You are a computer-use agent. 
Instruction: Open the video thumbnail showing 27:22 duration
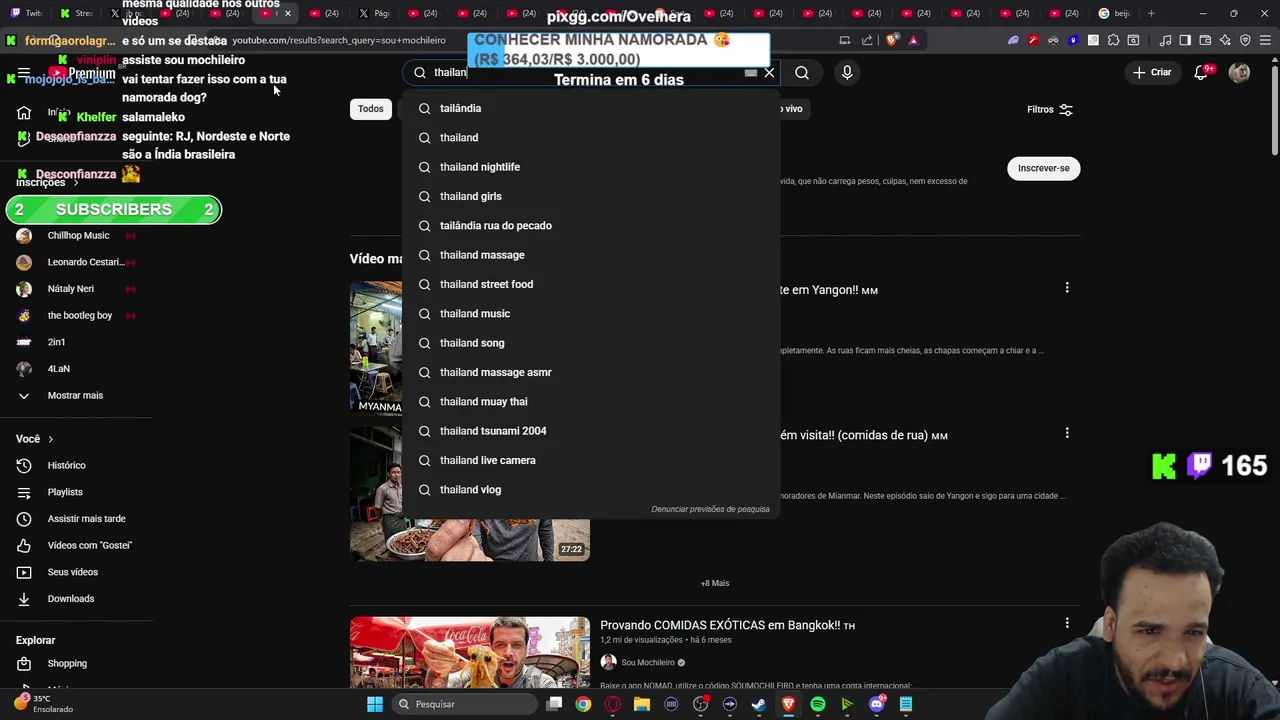tap(470, 494)
